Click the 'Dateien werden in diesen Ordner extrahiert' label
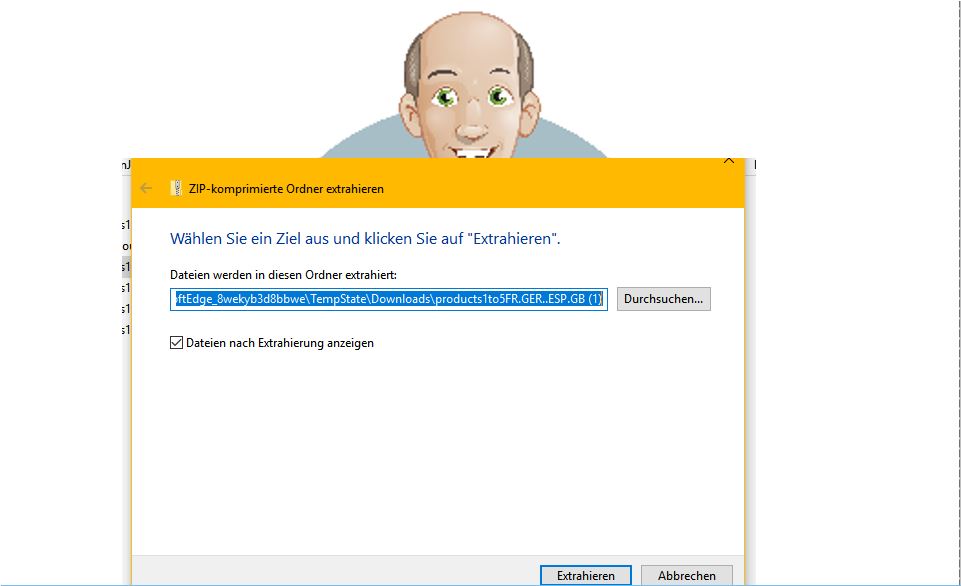 coord(284,274)
